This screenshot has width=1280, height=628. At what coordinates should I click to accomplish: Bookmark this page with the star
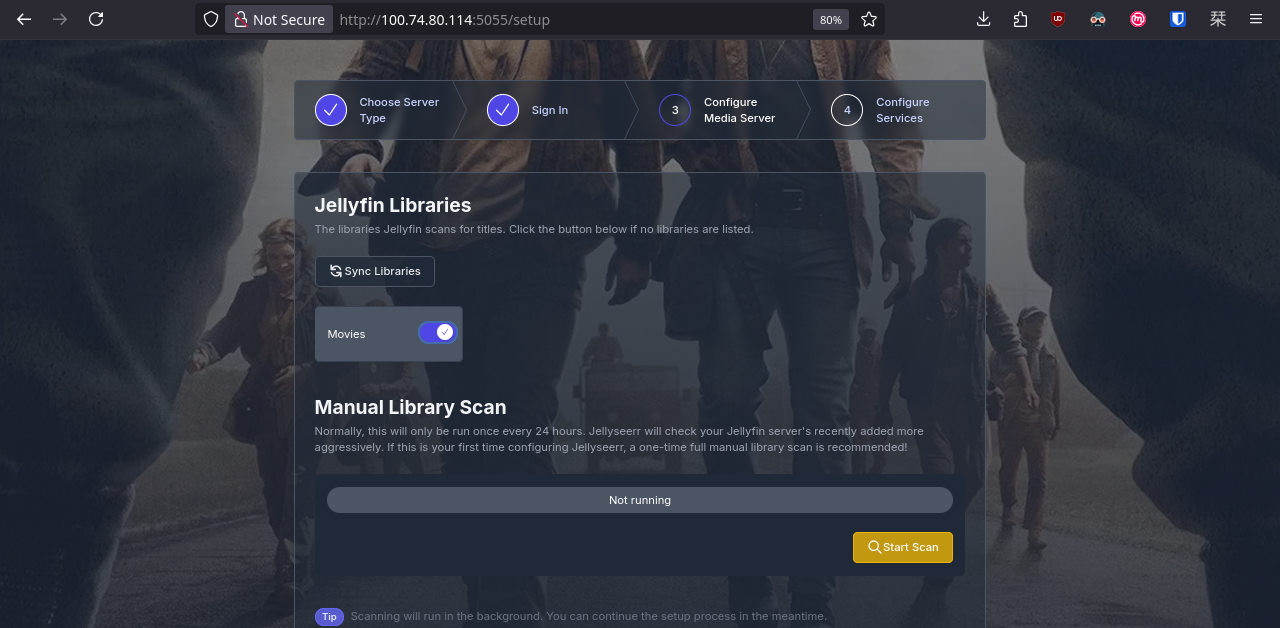869,19
